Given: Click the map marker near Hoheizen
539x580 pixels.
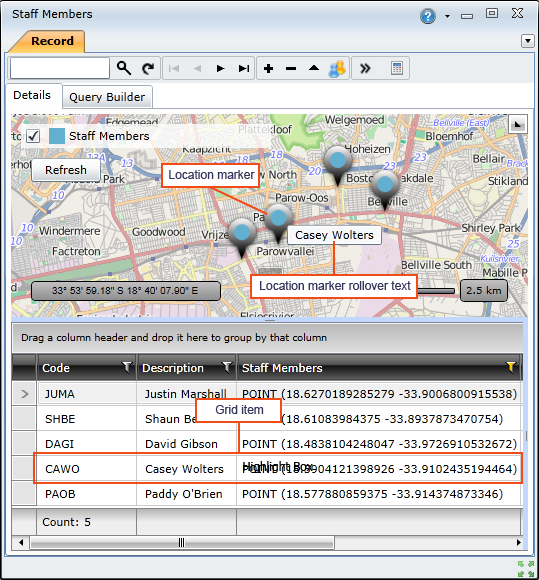Looking at the screenshot, I should click(x=338, y=165).
